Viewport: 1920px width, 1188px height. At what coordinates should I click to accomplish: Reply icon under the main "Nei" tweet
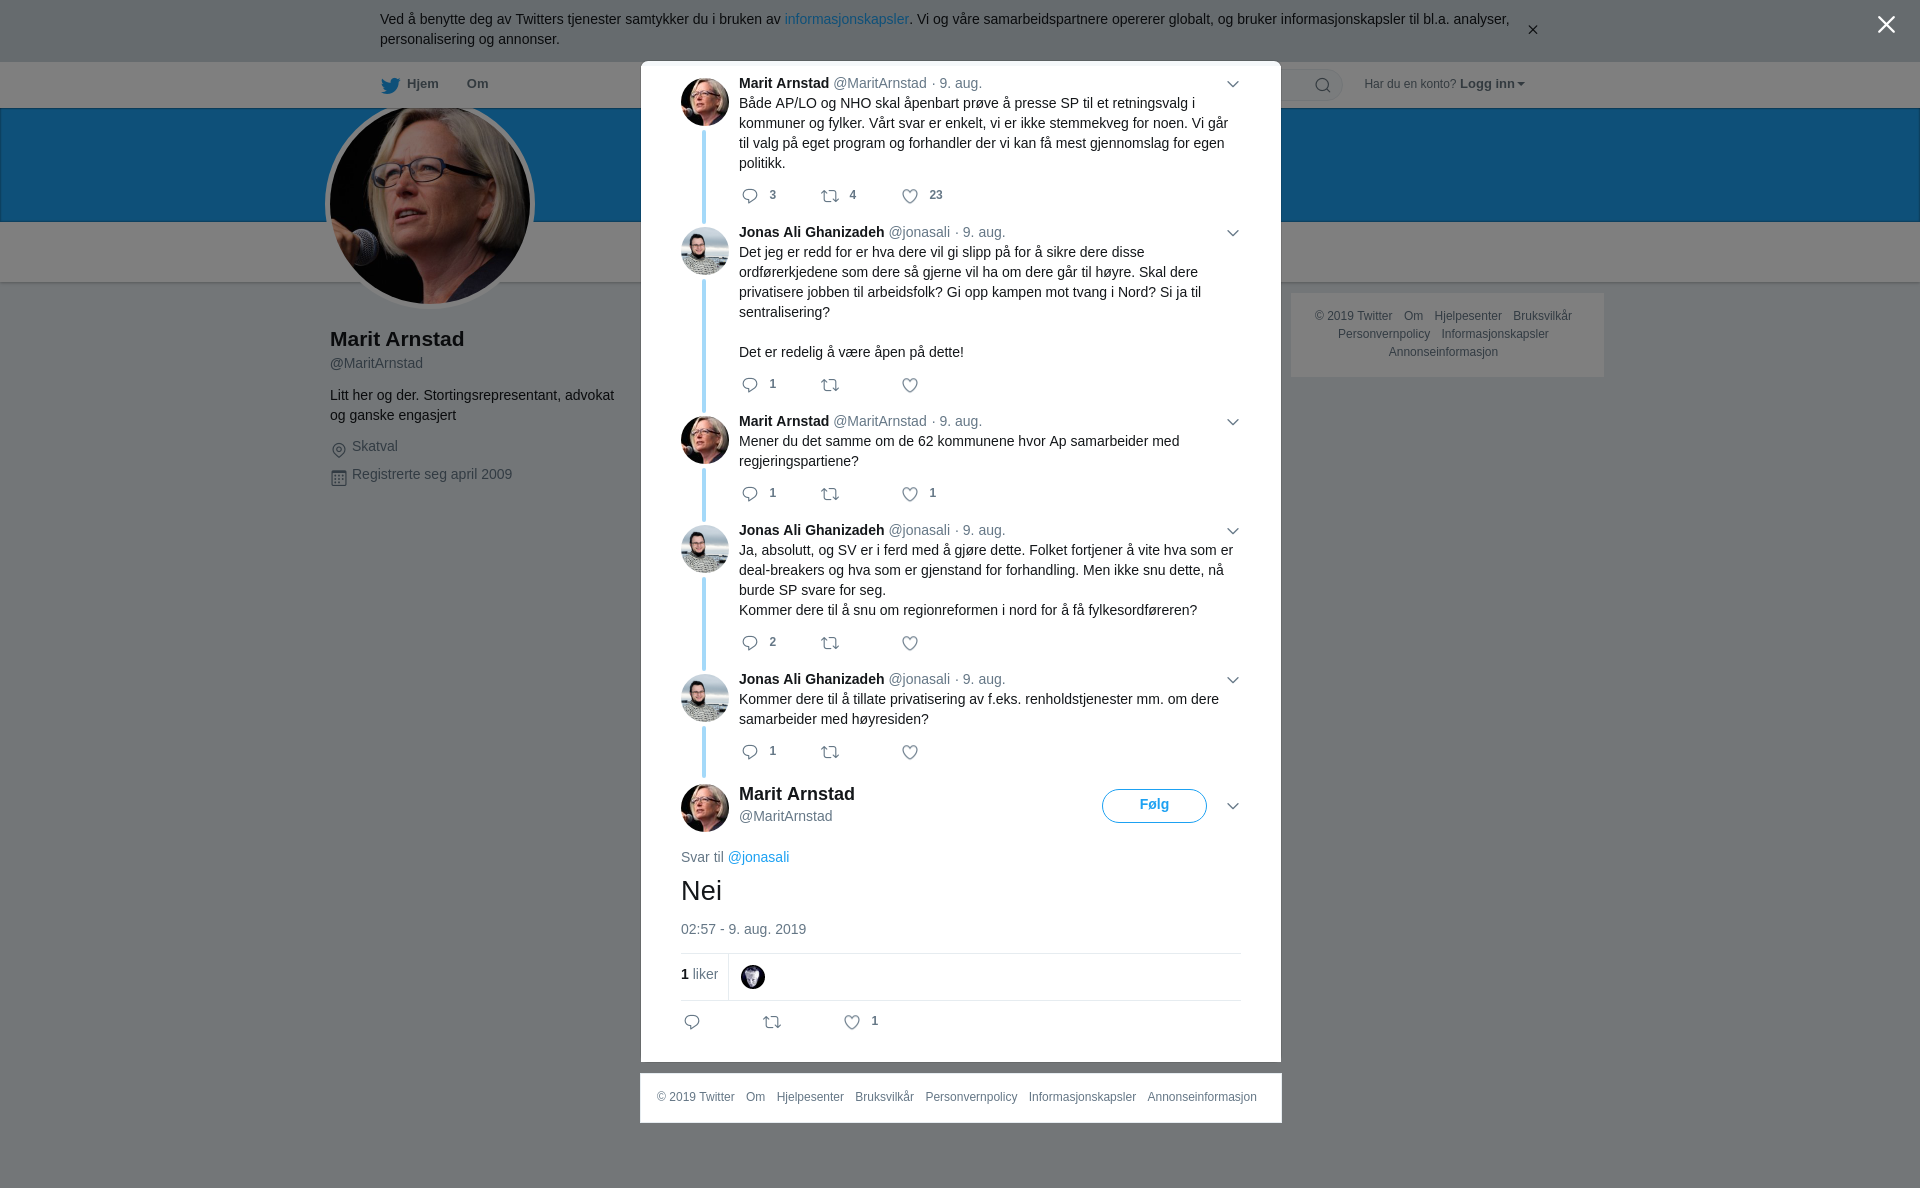click(x=692, y=1022)
